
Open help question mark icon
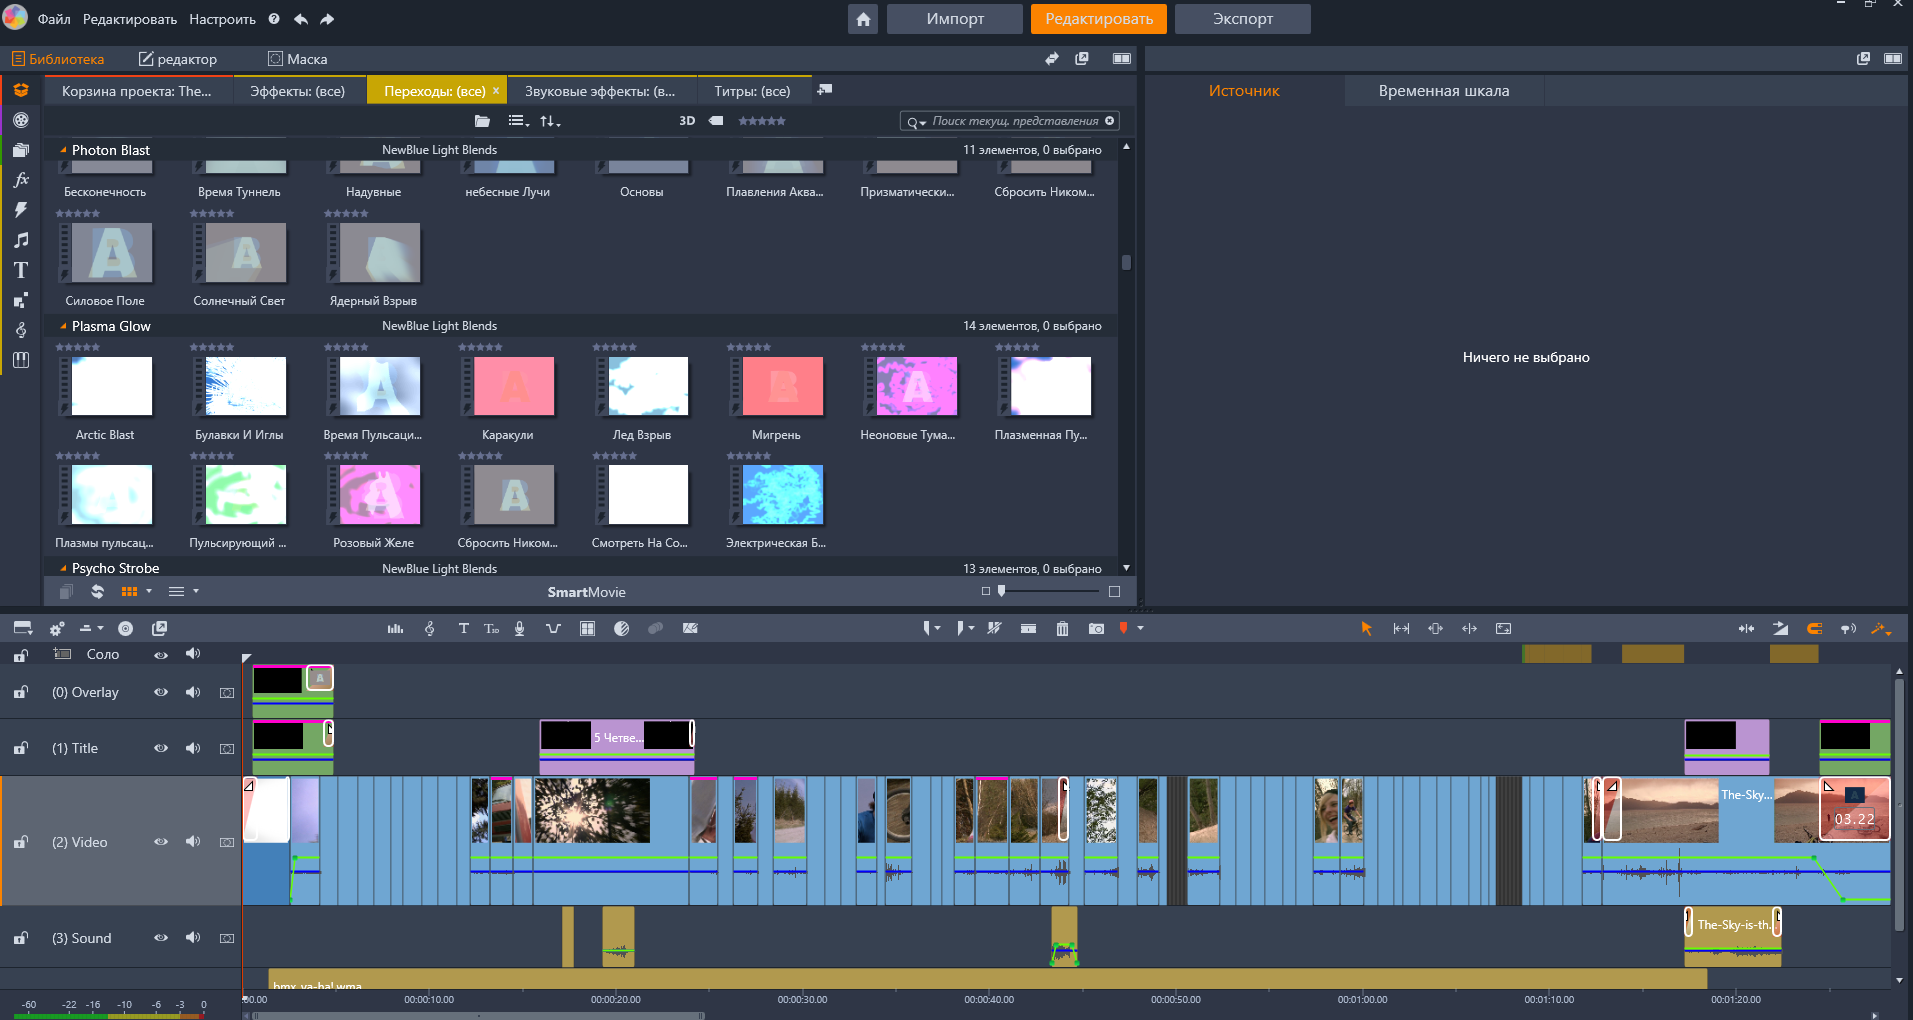tap(275, 19)
